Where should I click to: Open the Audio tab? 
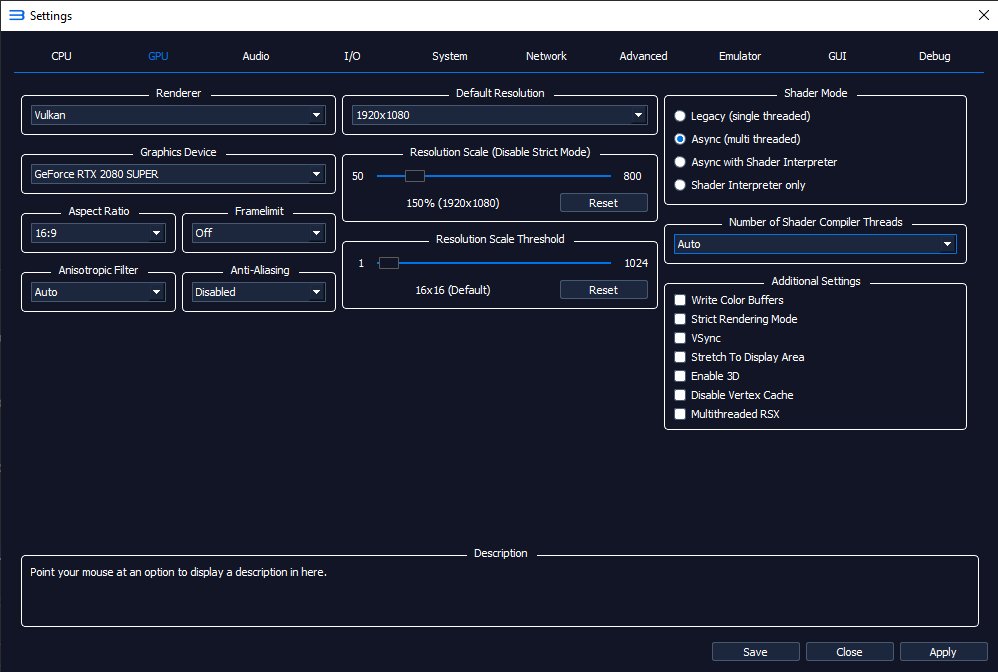pyautogui.click(x=255, y=56)
